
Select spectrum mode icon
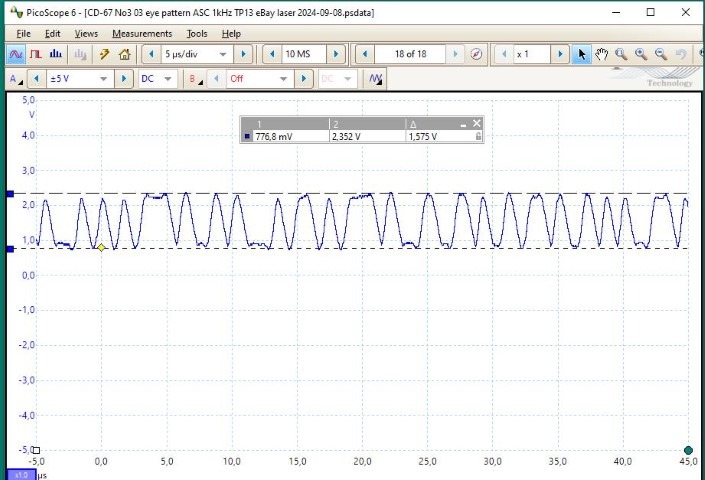55,54
